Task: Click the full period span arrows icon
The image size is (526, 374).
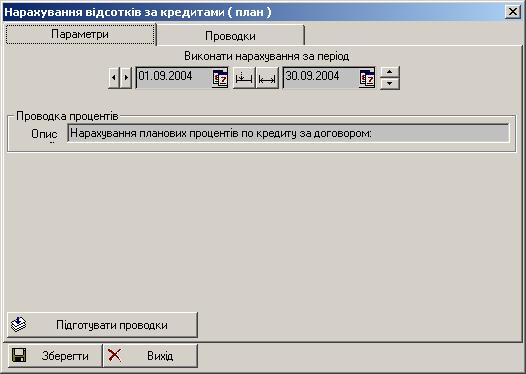Action: (267, 78)
